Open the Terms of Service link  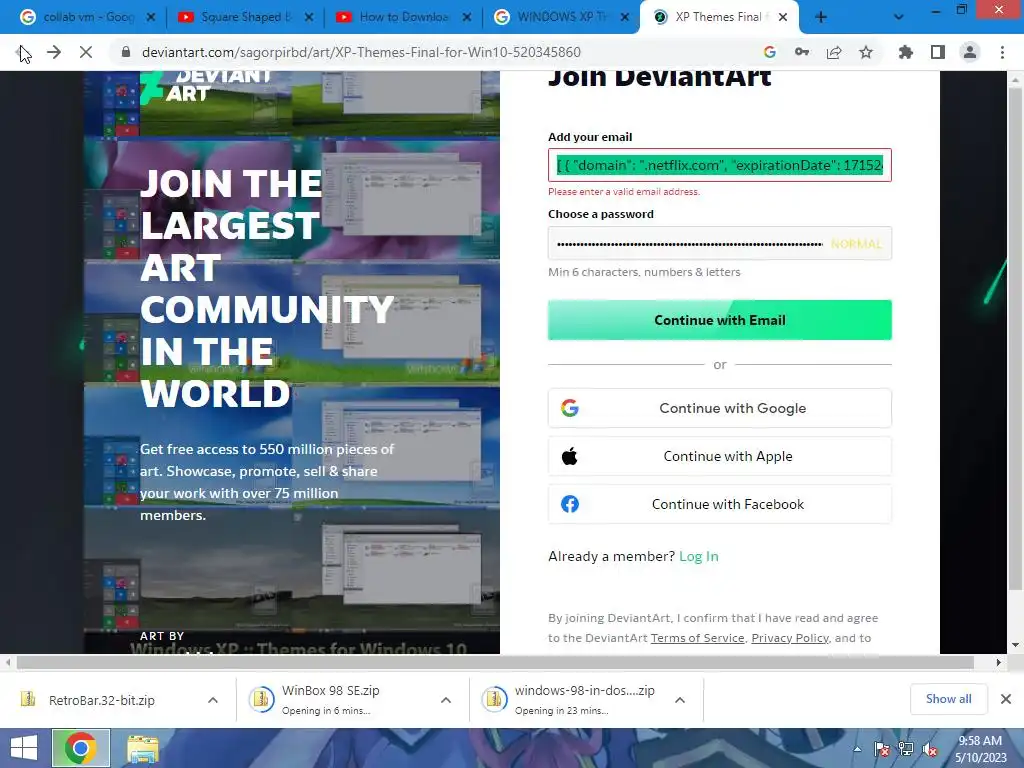[x=697, y=638]
